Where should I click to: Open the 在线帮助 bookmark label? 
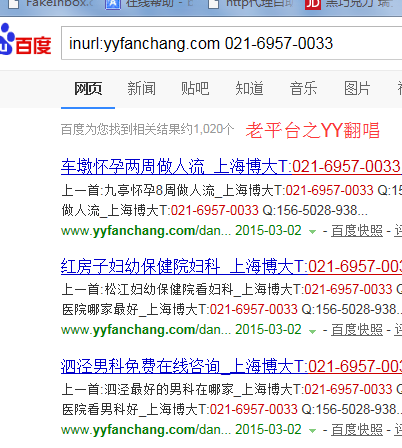(159, 4)
